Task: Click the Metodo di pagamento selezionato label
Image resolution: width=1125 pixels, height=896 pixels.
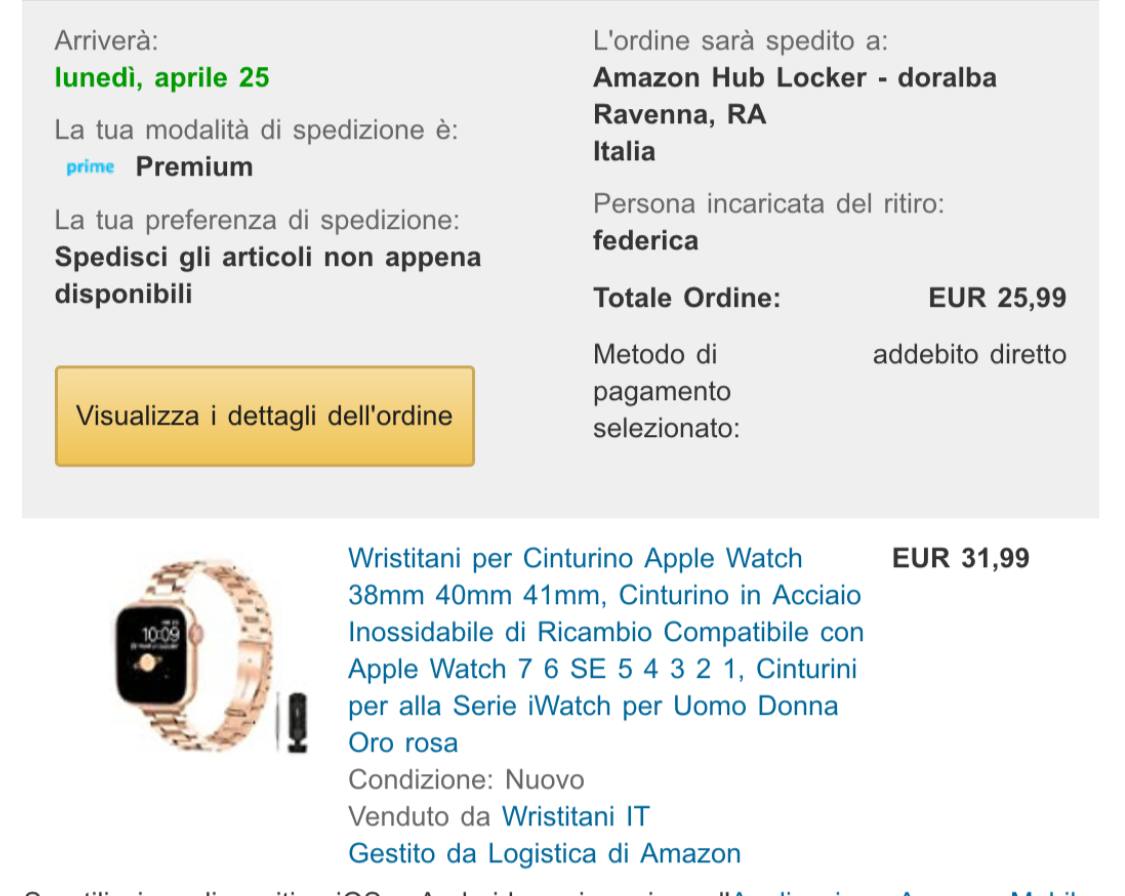Action: coord(666,391)
